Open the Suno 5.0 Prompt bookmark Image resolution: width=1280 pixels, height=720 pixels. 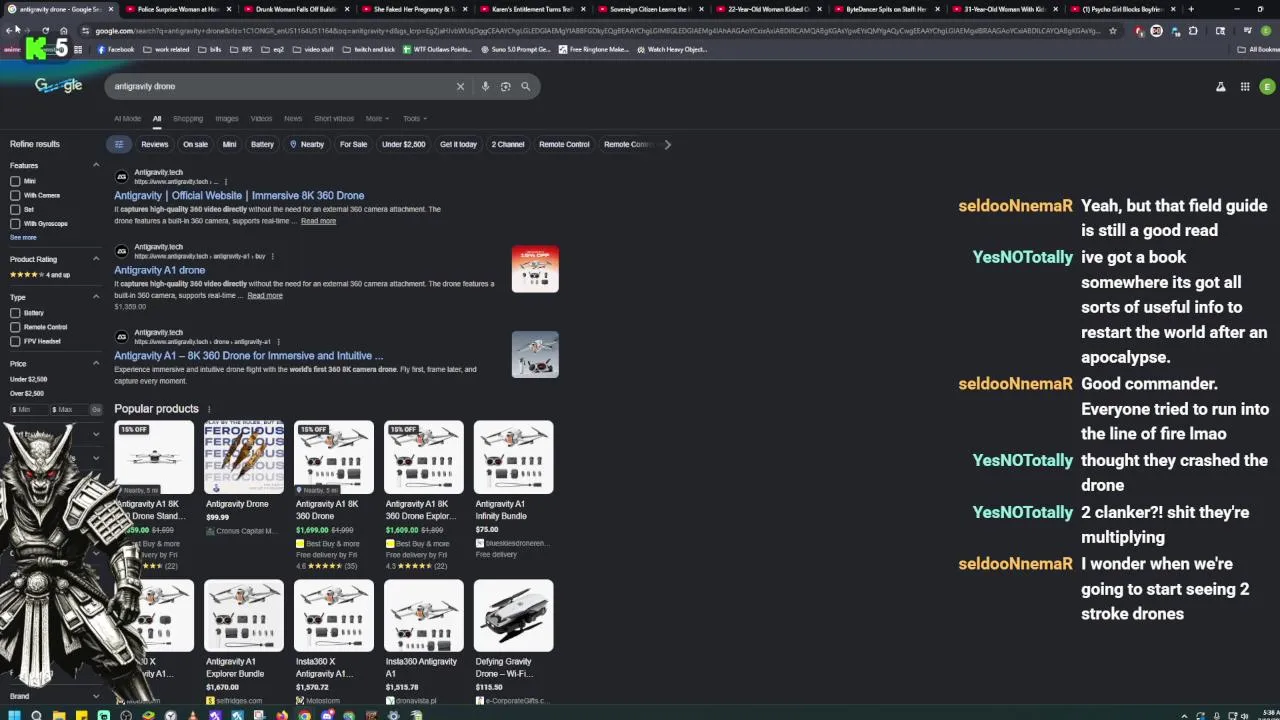click(516, 49)
